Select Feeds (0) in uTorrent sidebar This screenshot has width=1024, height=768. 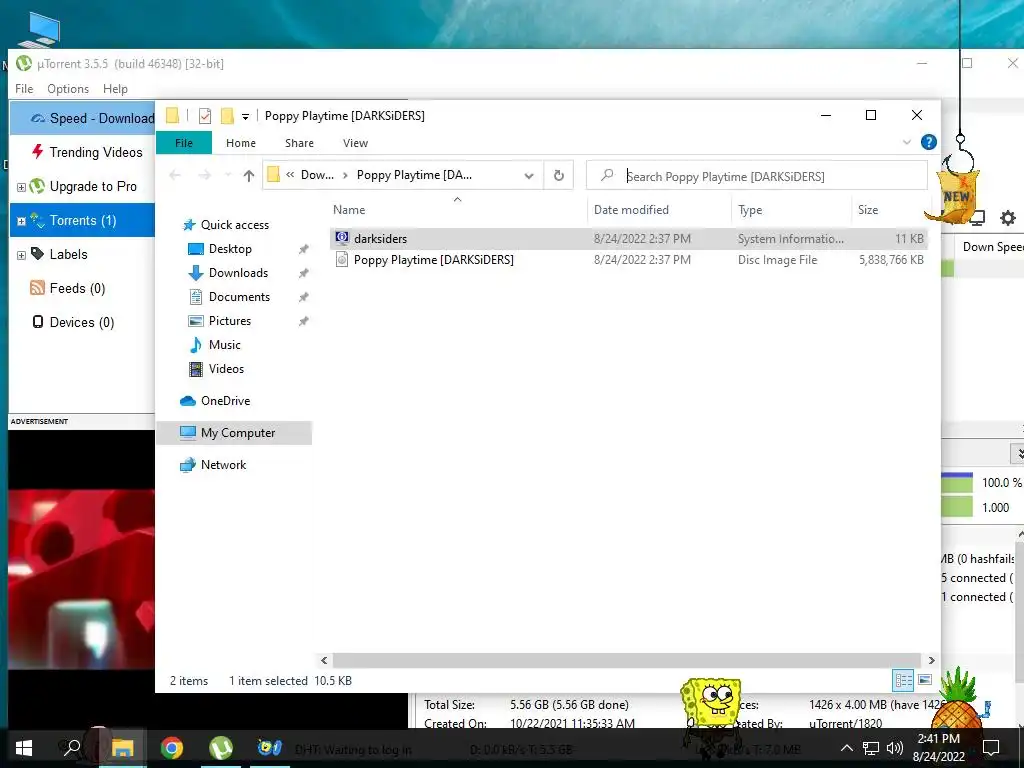pos(68,288)
